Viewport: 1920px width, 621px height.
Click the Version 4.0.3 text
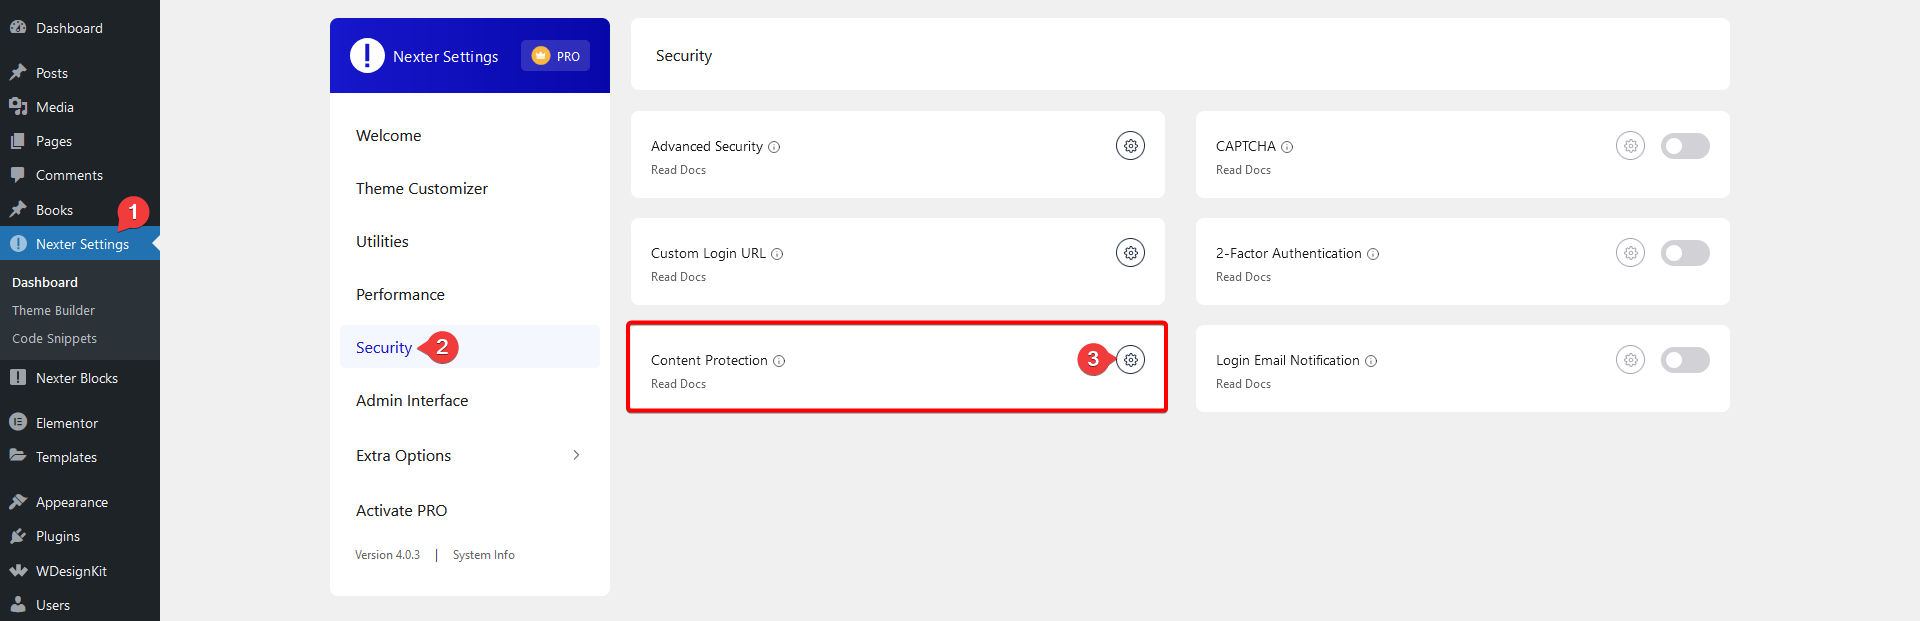pos(387,555)
